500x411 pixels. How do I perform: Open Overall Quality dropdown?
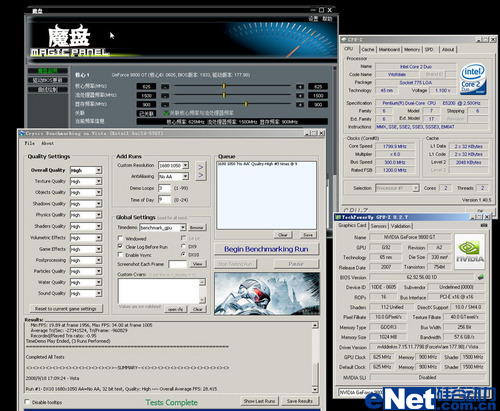(99, 170)
